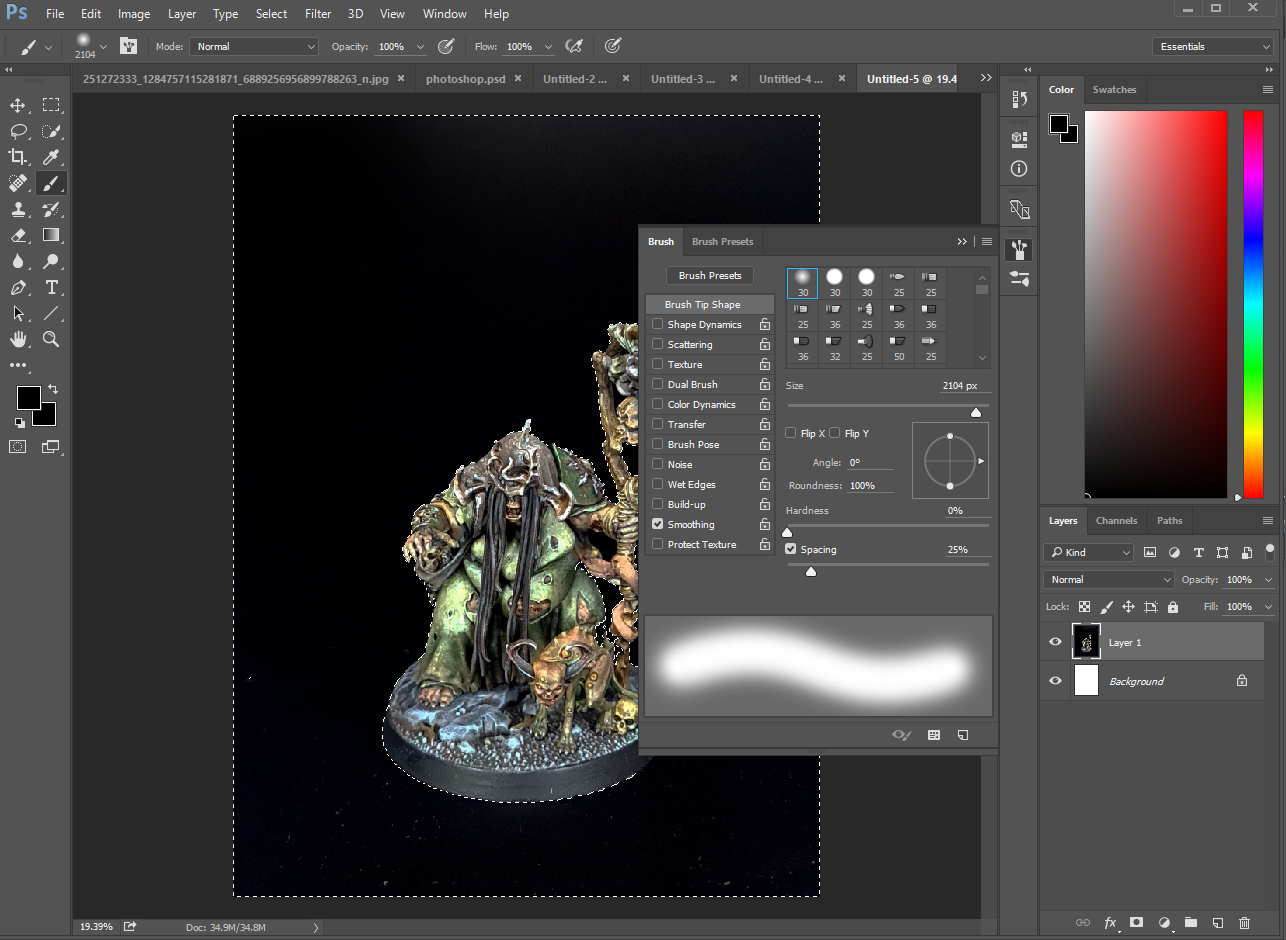Image resolution: width=1286 pixels, height=940 pixels.
Task: Select the Move tool
Action: 18,105
